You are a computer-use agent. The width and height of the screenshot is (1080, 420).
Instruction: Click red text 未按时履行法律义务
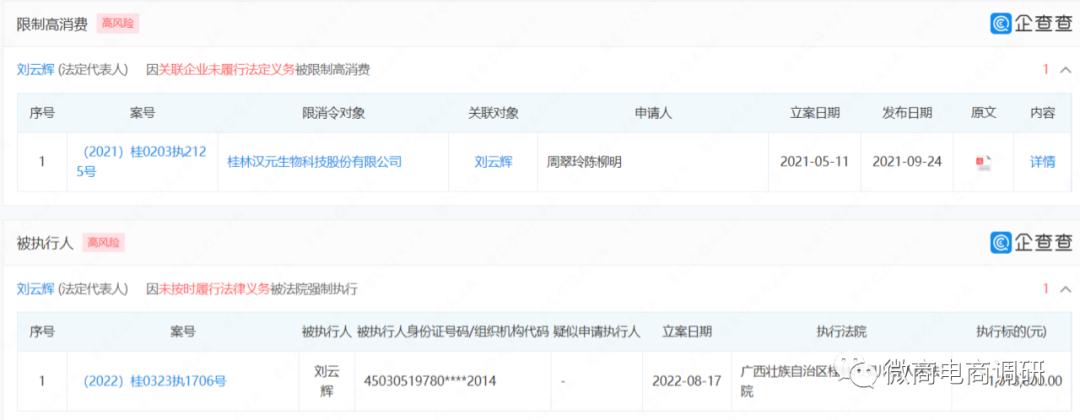click(x=215, y=288)
